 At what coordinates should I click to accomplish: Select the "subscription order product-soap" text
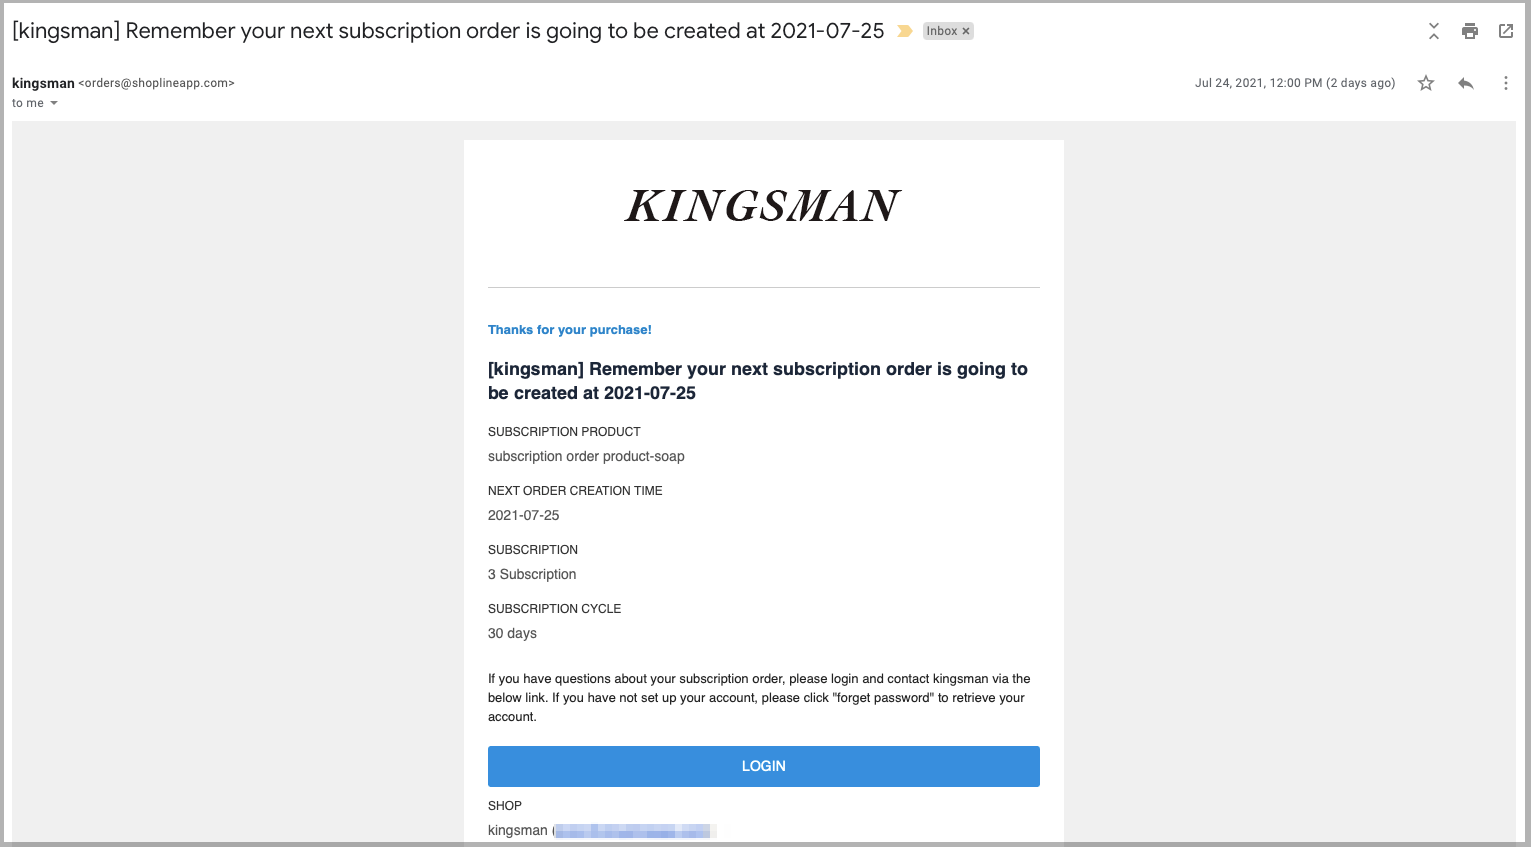click(x=586, y=456)
